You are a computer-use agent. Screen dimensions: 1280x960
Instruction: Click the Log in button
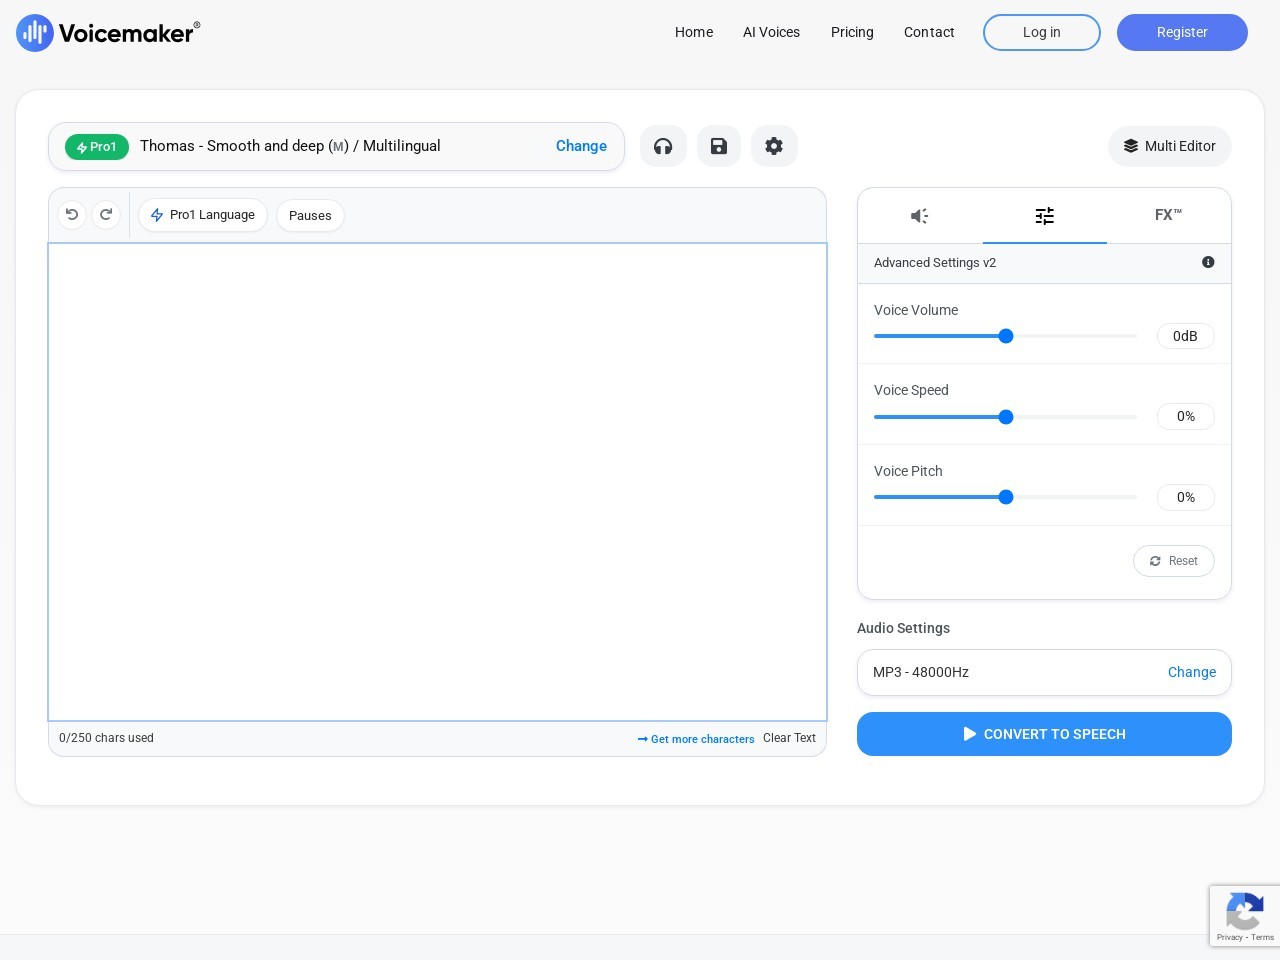coord(1042,32)
